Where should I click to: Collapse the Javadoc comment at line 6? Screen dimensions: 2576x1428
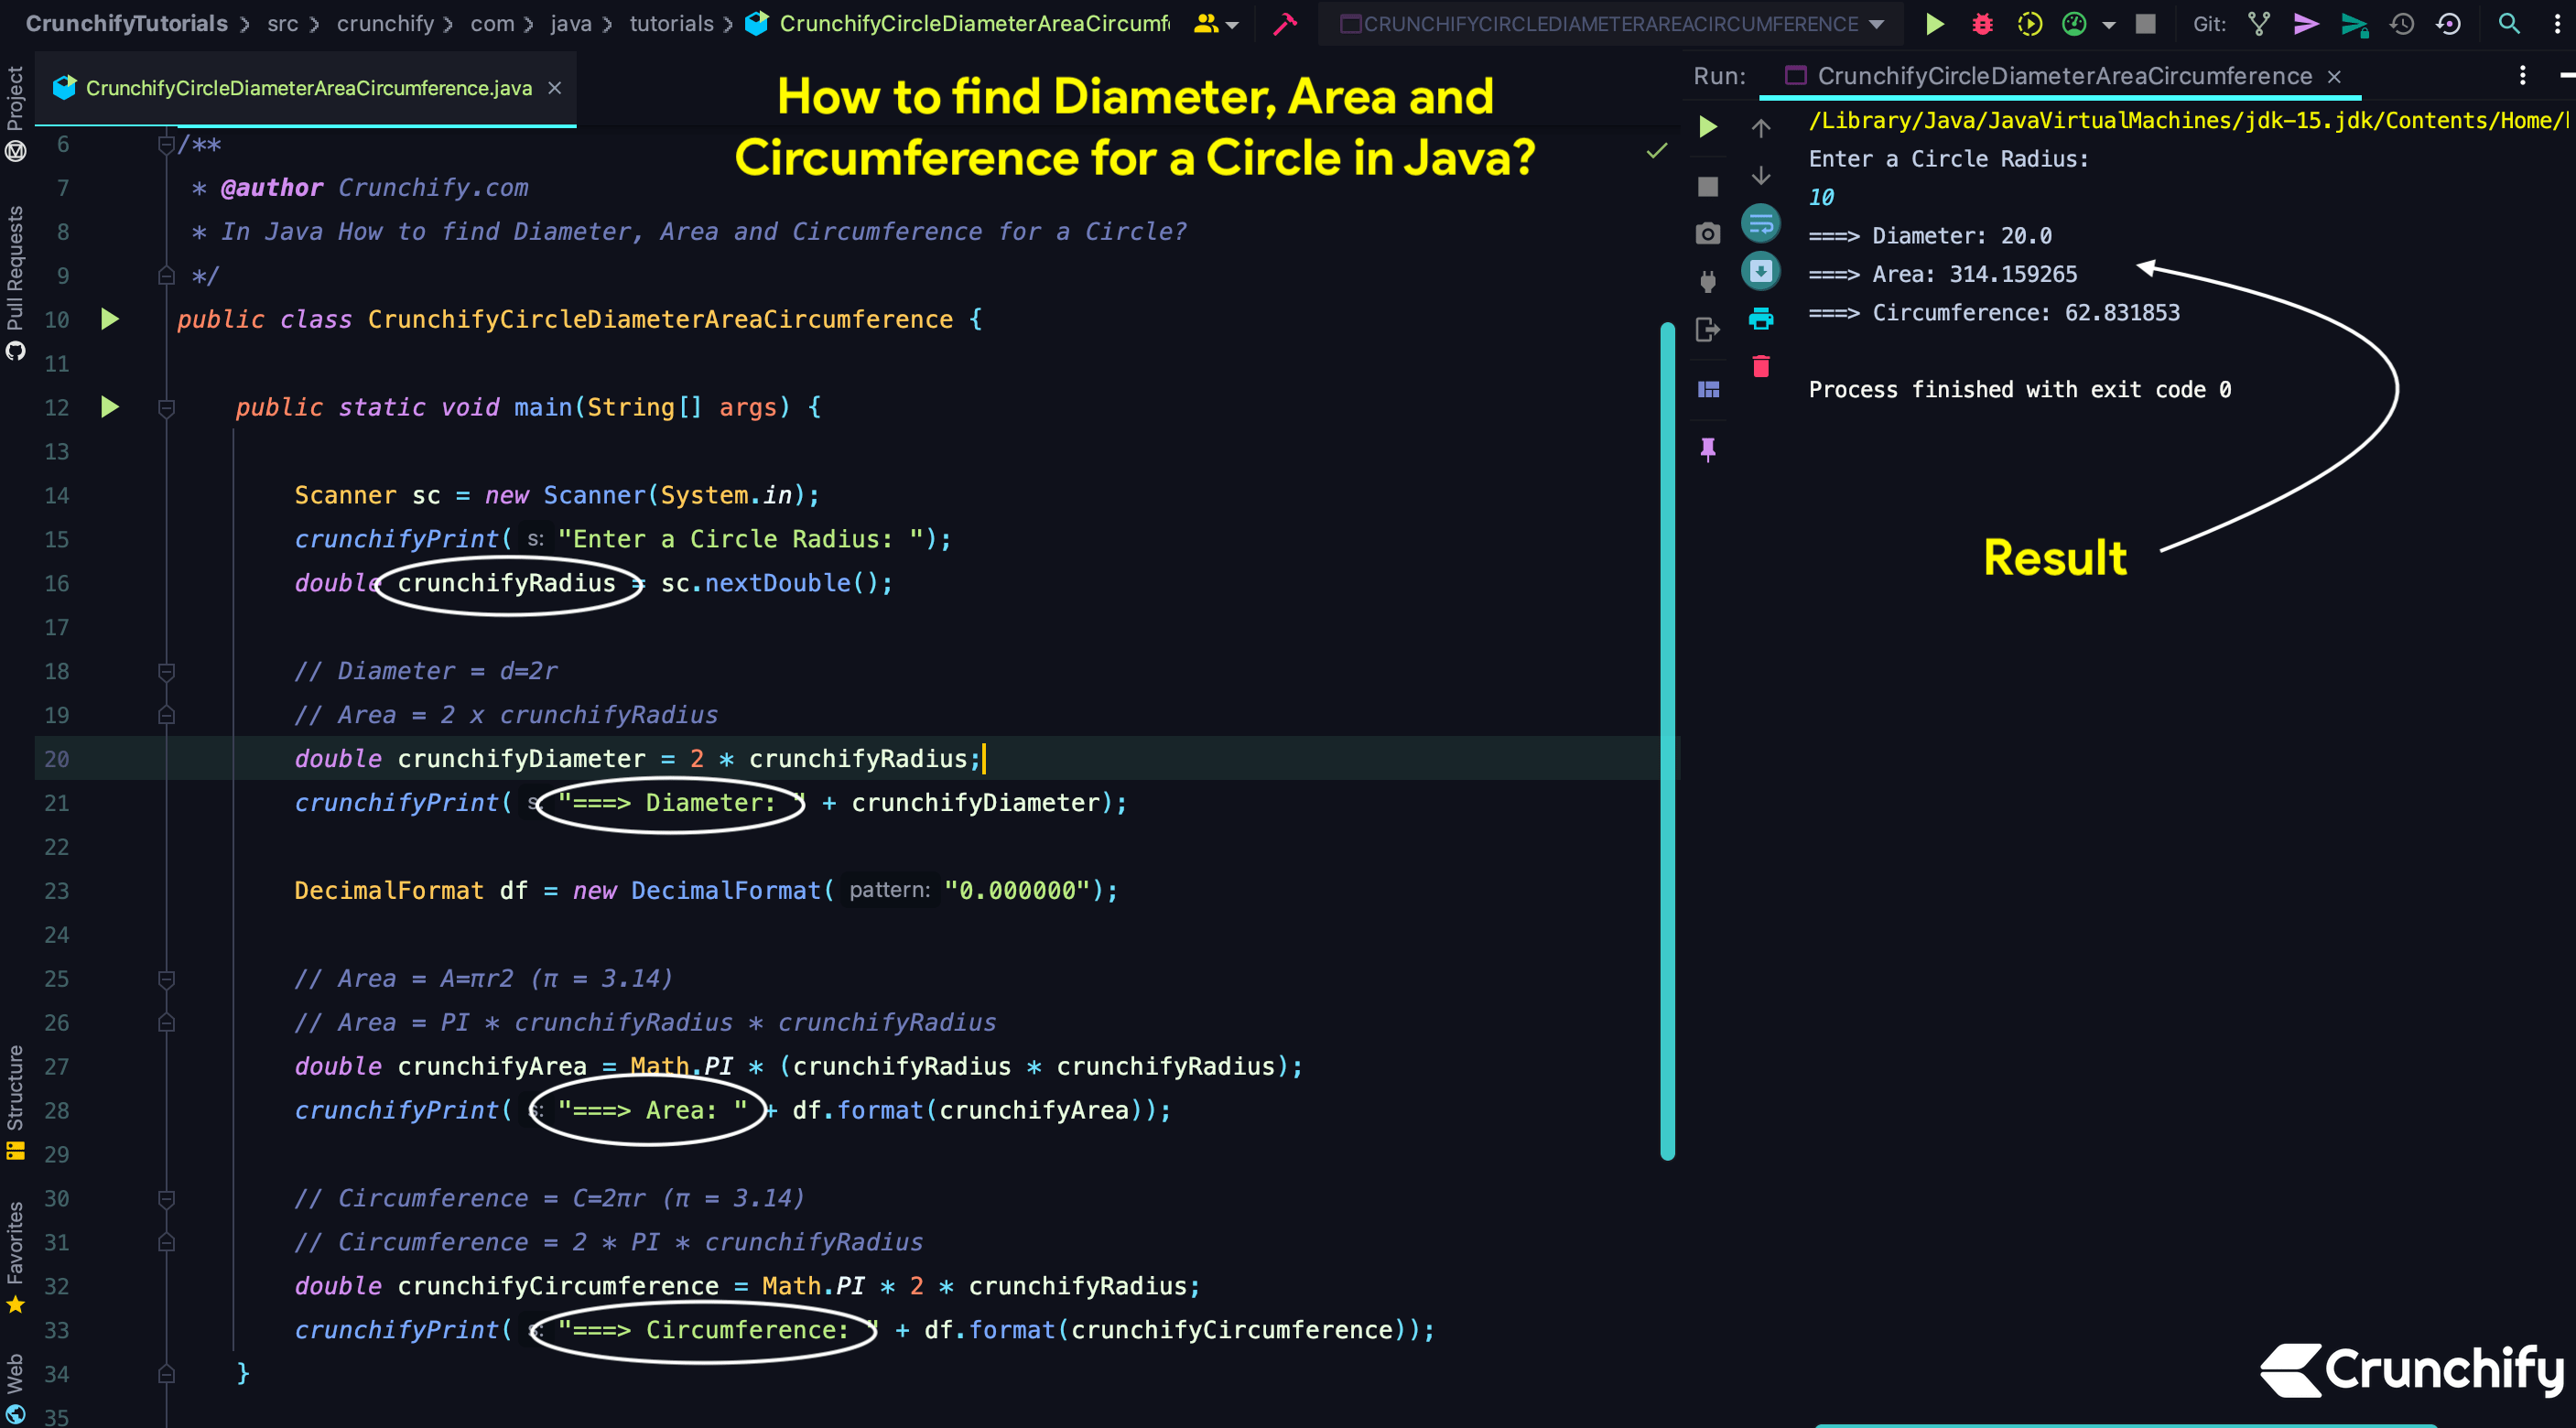pos(165,144)
